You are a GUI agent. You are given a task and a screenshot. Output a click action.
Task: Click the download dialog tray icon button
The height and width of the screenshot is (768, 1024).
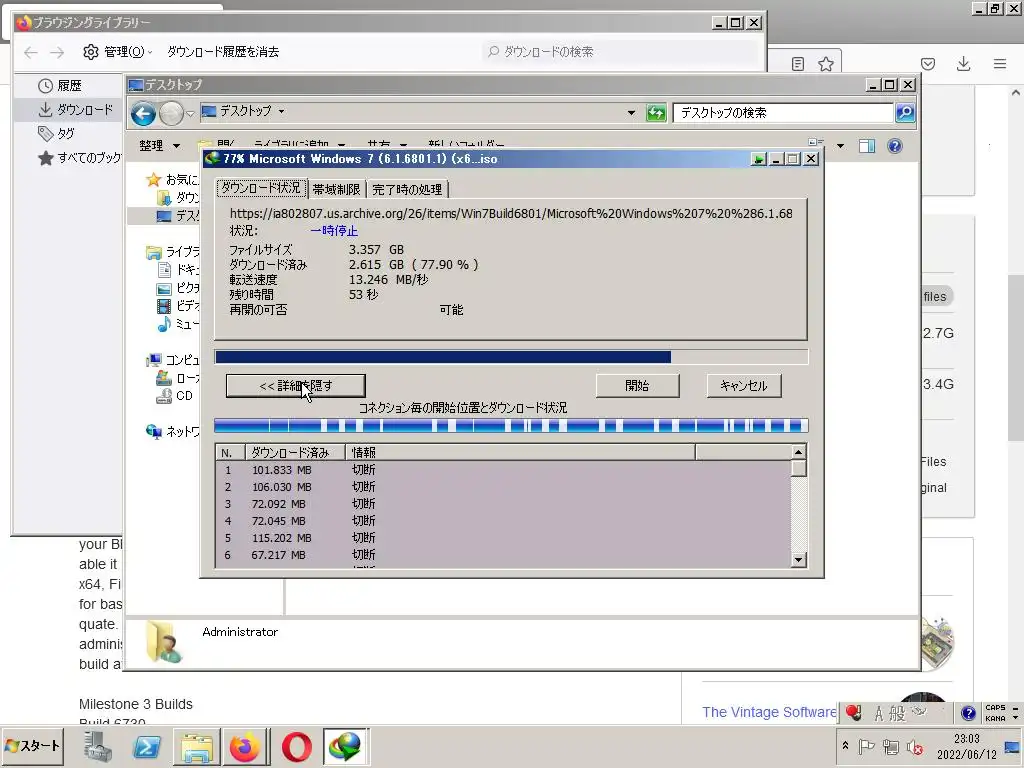[758, 159]
